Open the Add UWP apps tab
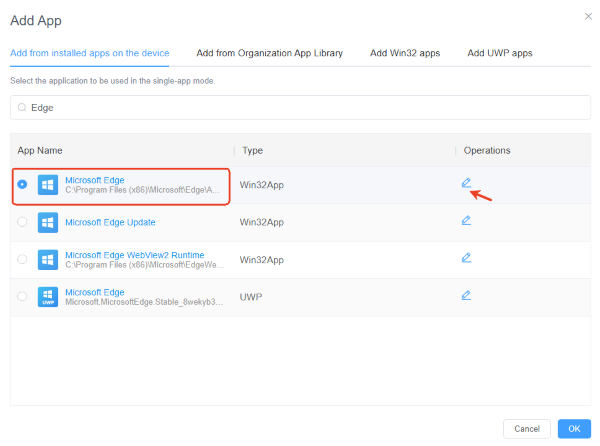Viewport: 600px width, 446px height. [x=500, y=53]
